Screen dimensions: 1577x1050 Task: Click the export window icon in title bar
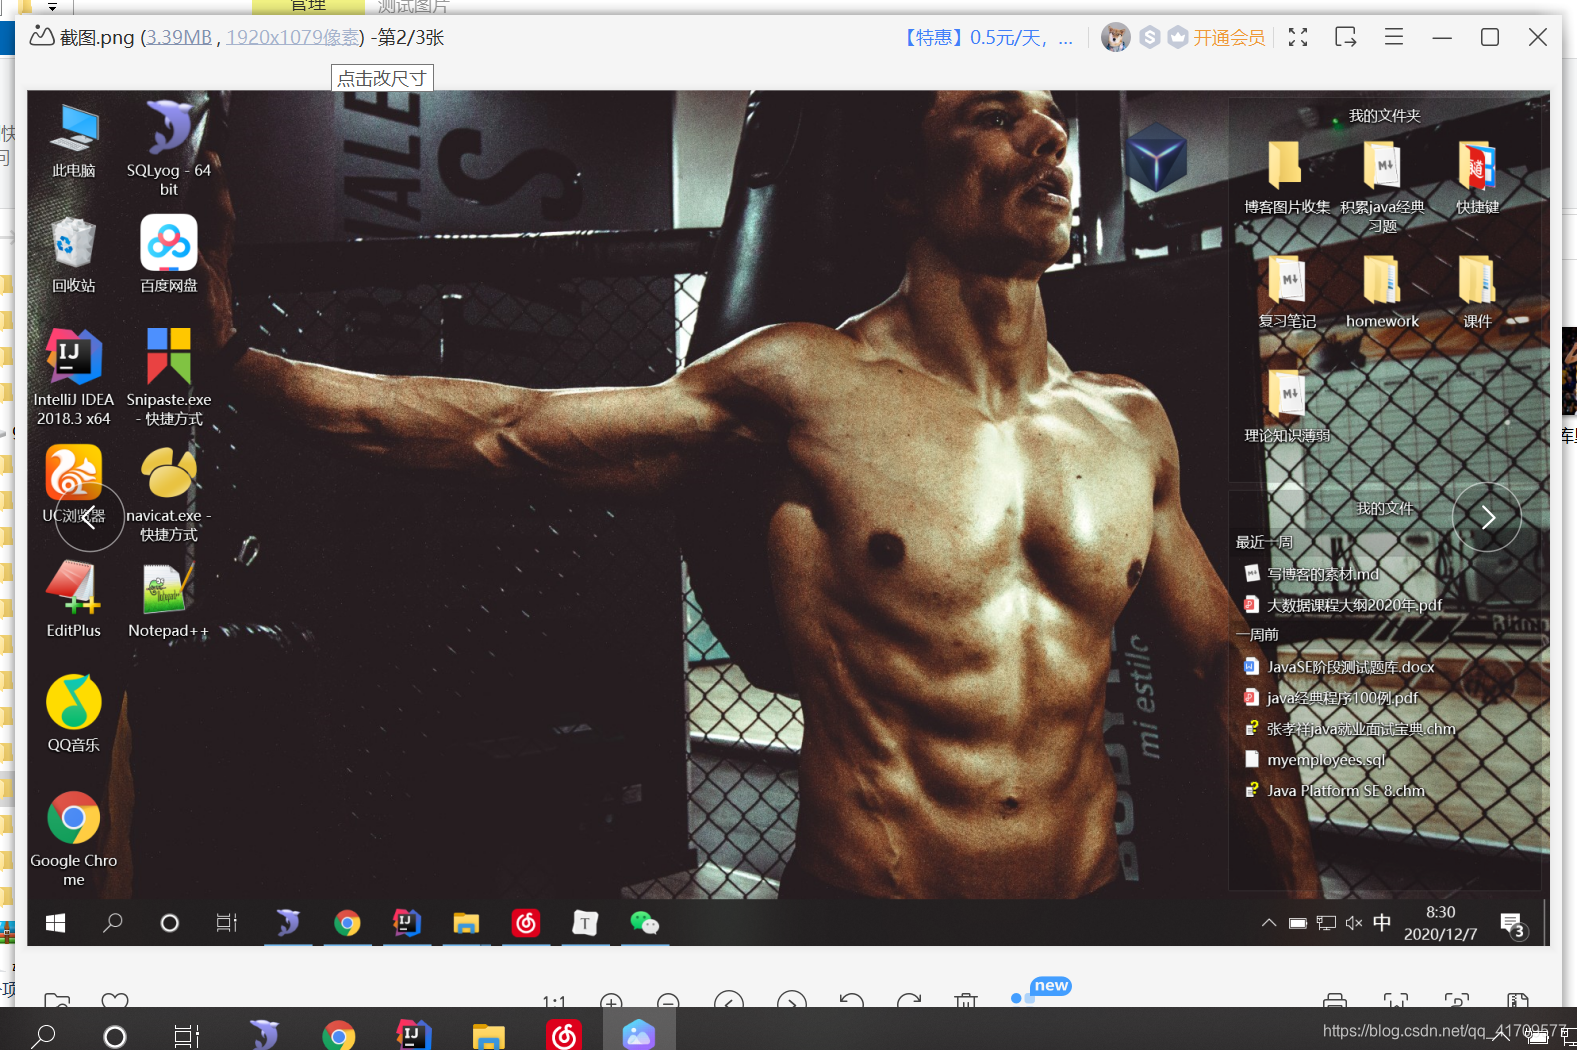(x=1346, y=38)
